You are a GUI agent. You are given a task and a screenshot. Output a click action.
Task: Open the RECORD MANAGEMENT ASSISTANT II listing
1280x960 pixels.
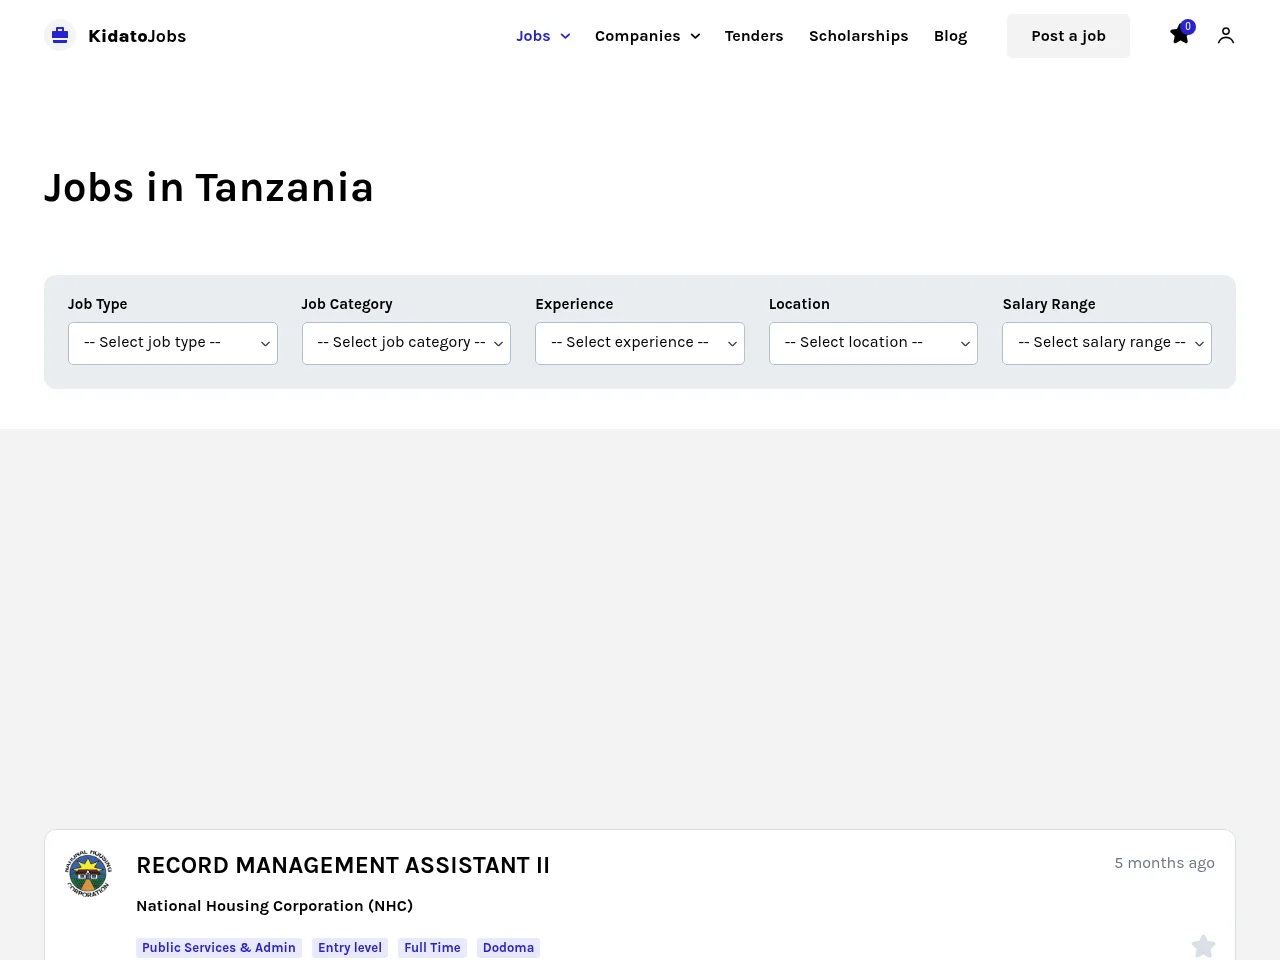tap(343, 865)
